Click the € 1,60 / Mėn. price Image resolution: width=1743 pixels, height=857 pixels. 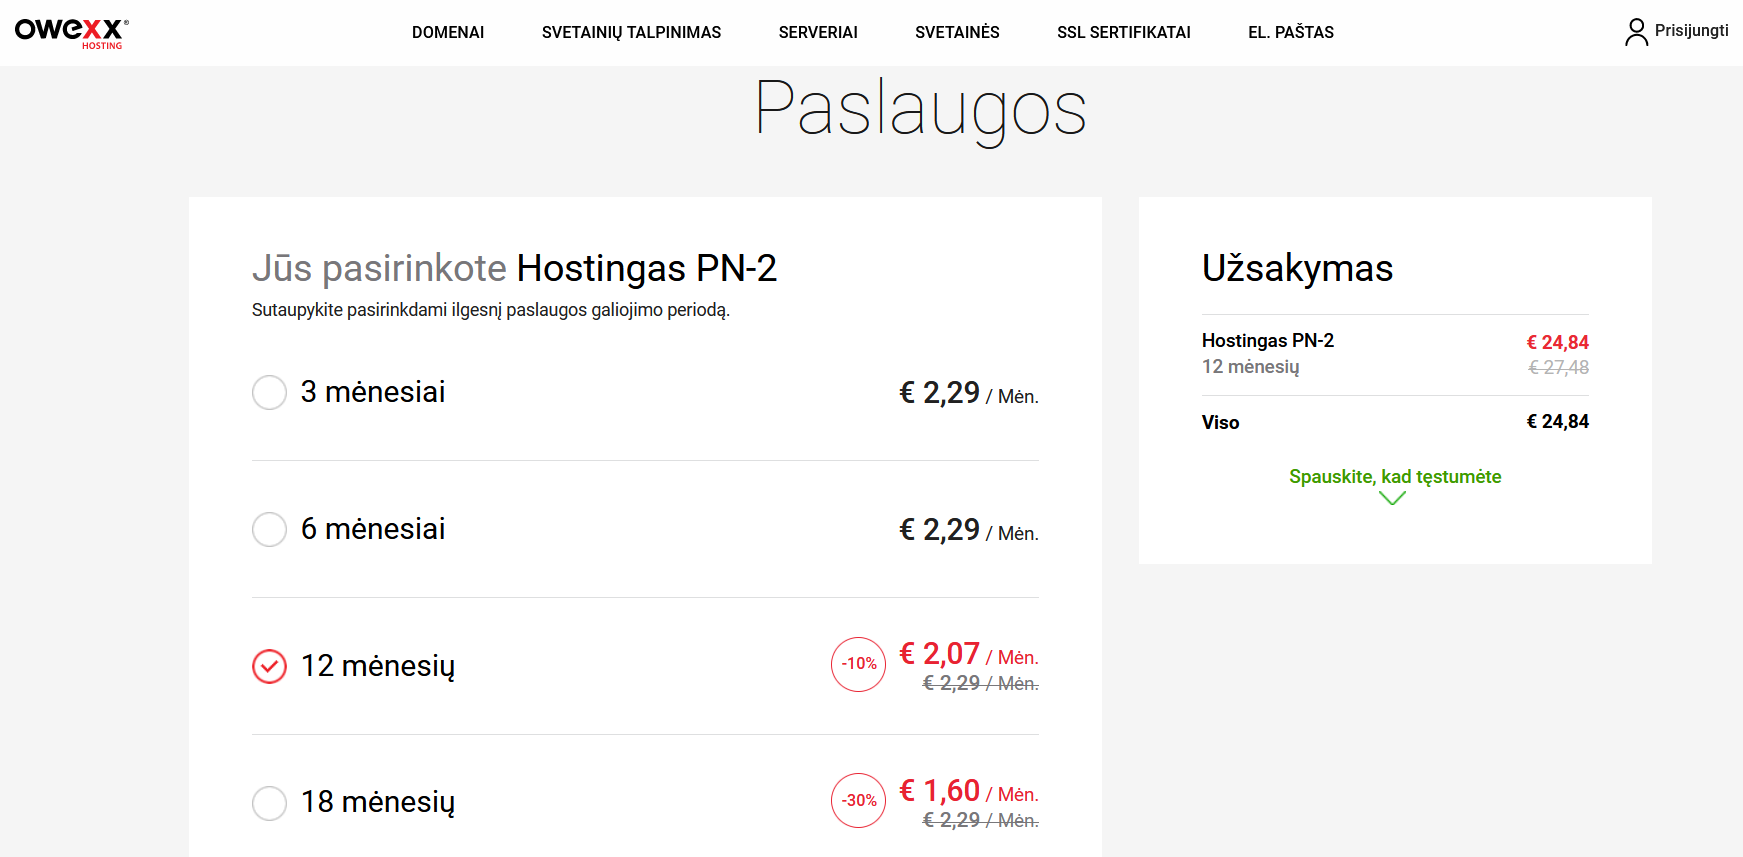pyautogui.click(x=969, y=792)
